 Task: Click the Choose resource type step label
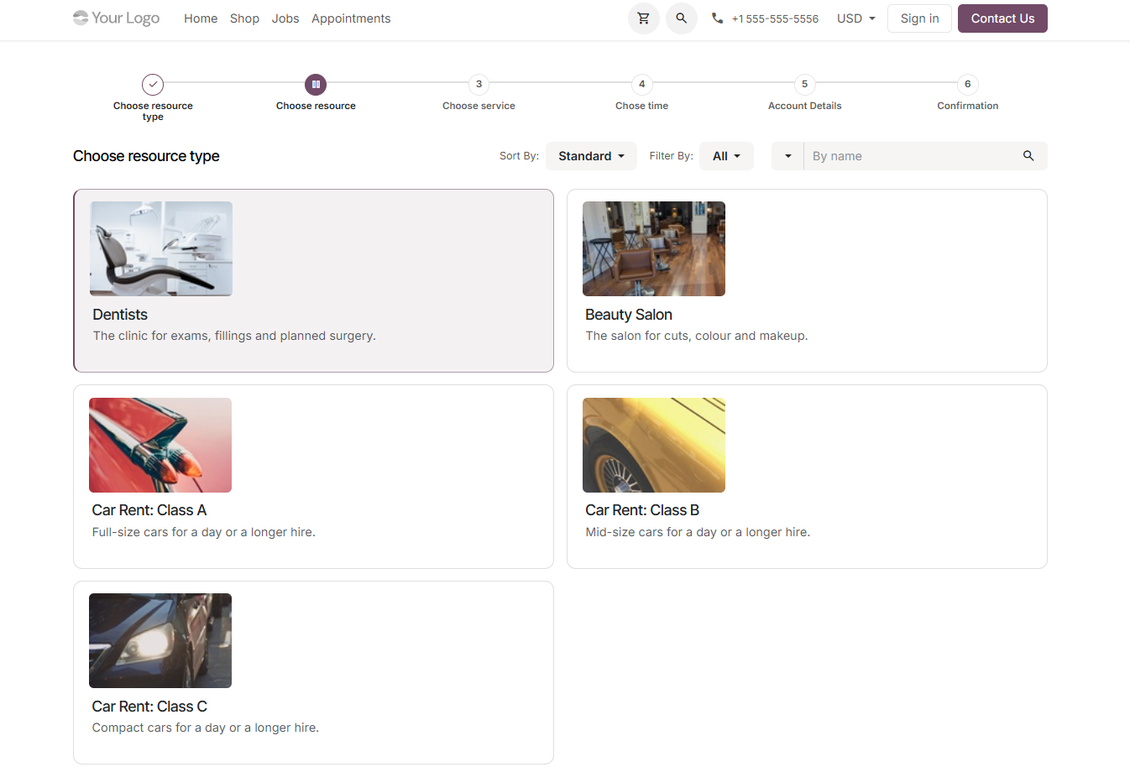(153, 111)
